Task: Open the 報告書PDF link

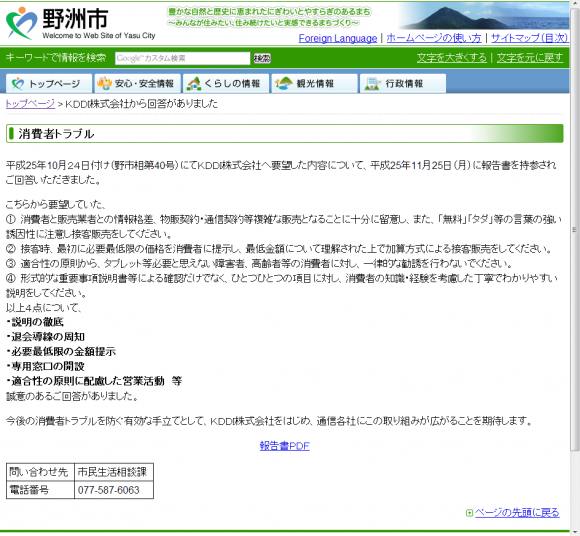Action: point(284,446)
